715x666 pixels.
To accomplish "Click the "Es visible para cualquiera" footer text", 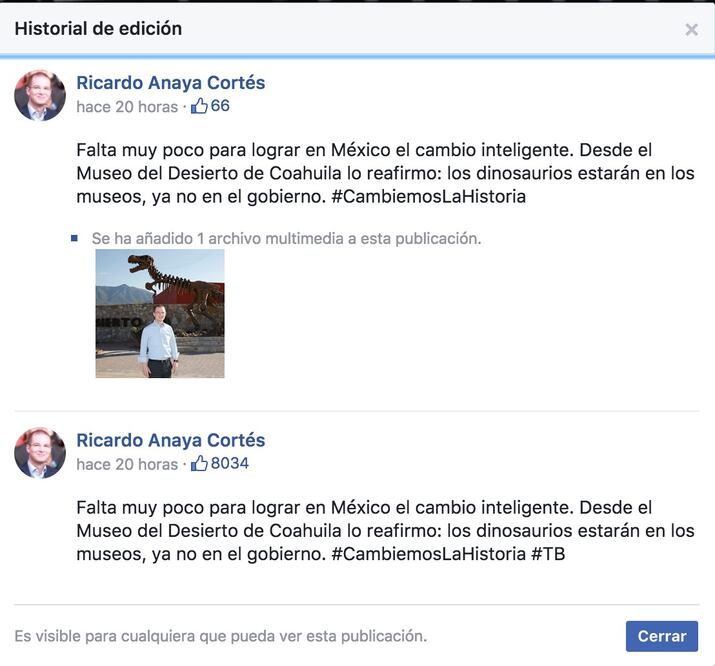I will tap(221, 636).
